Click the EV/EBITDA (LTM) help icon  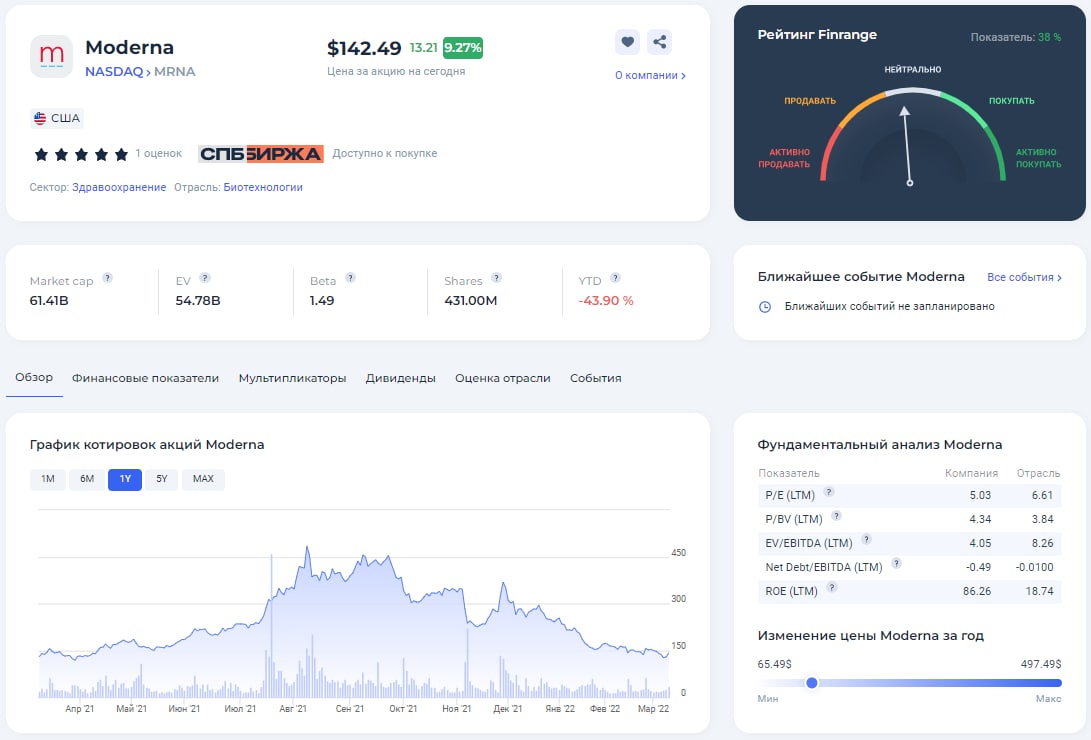click(866, 539)
